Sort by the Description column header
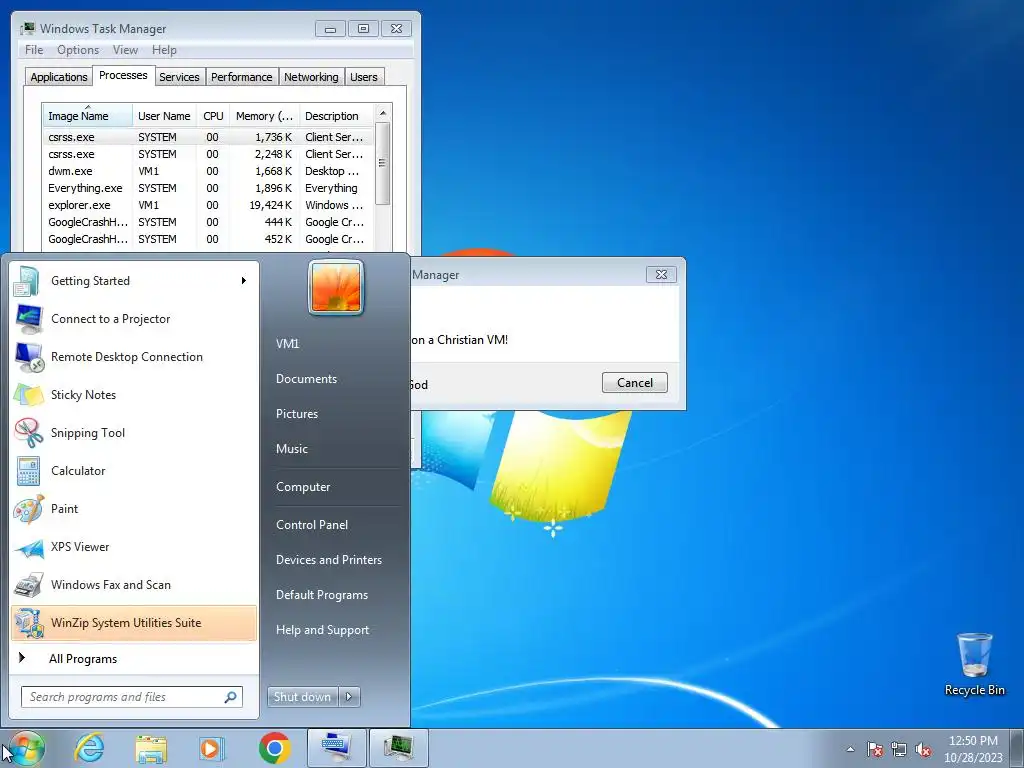The width and height of the screenshot is (1024, 768). [x=336, y=116]
